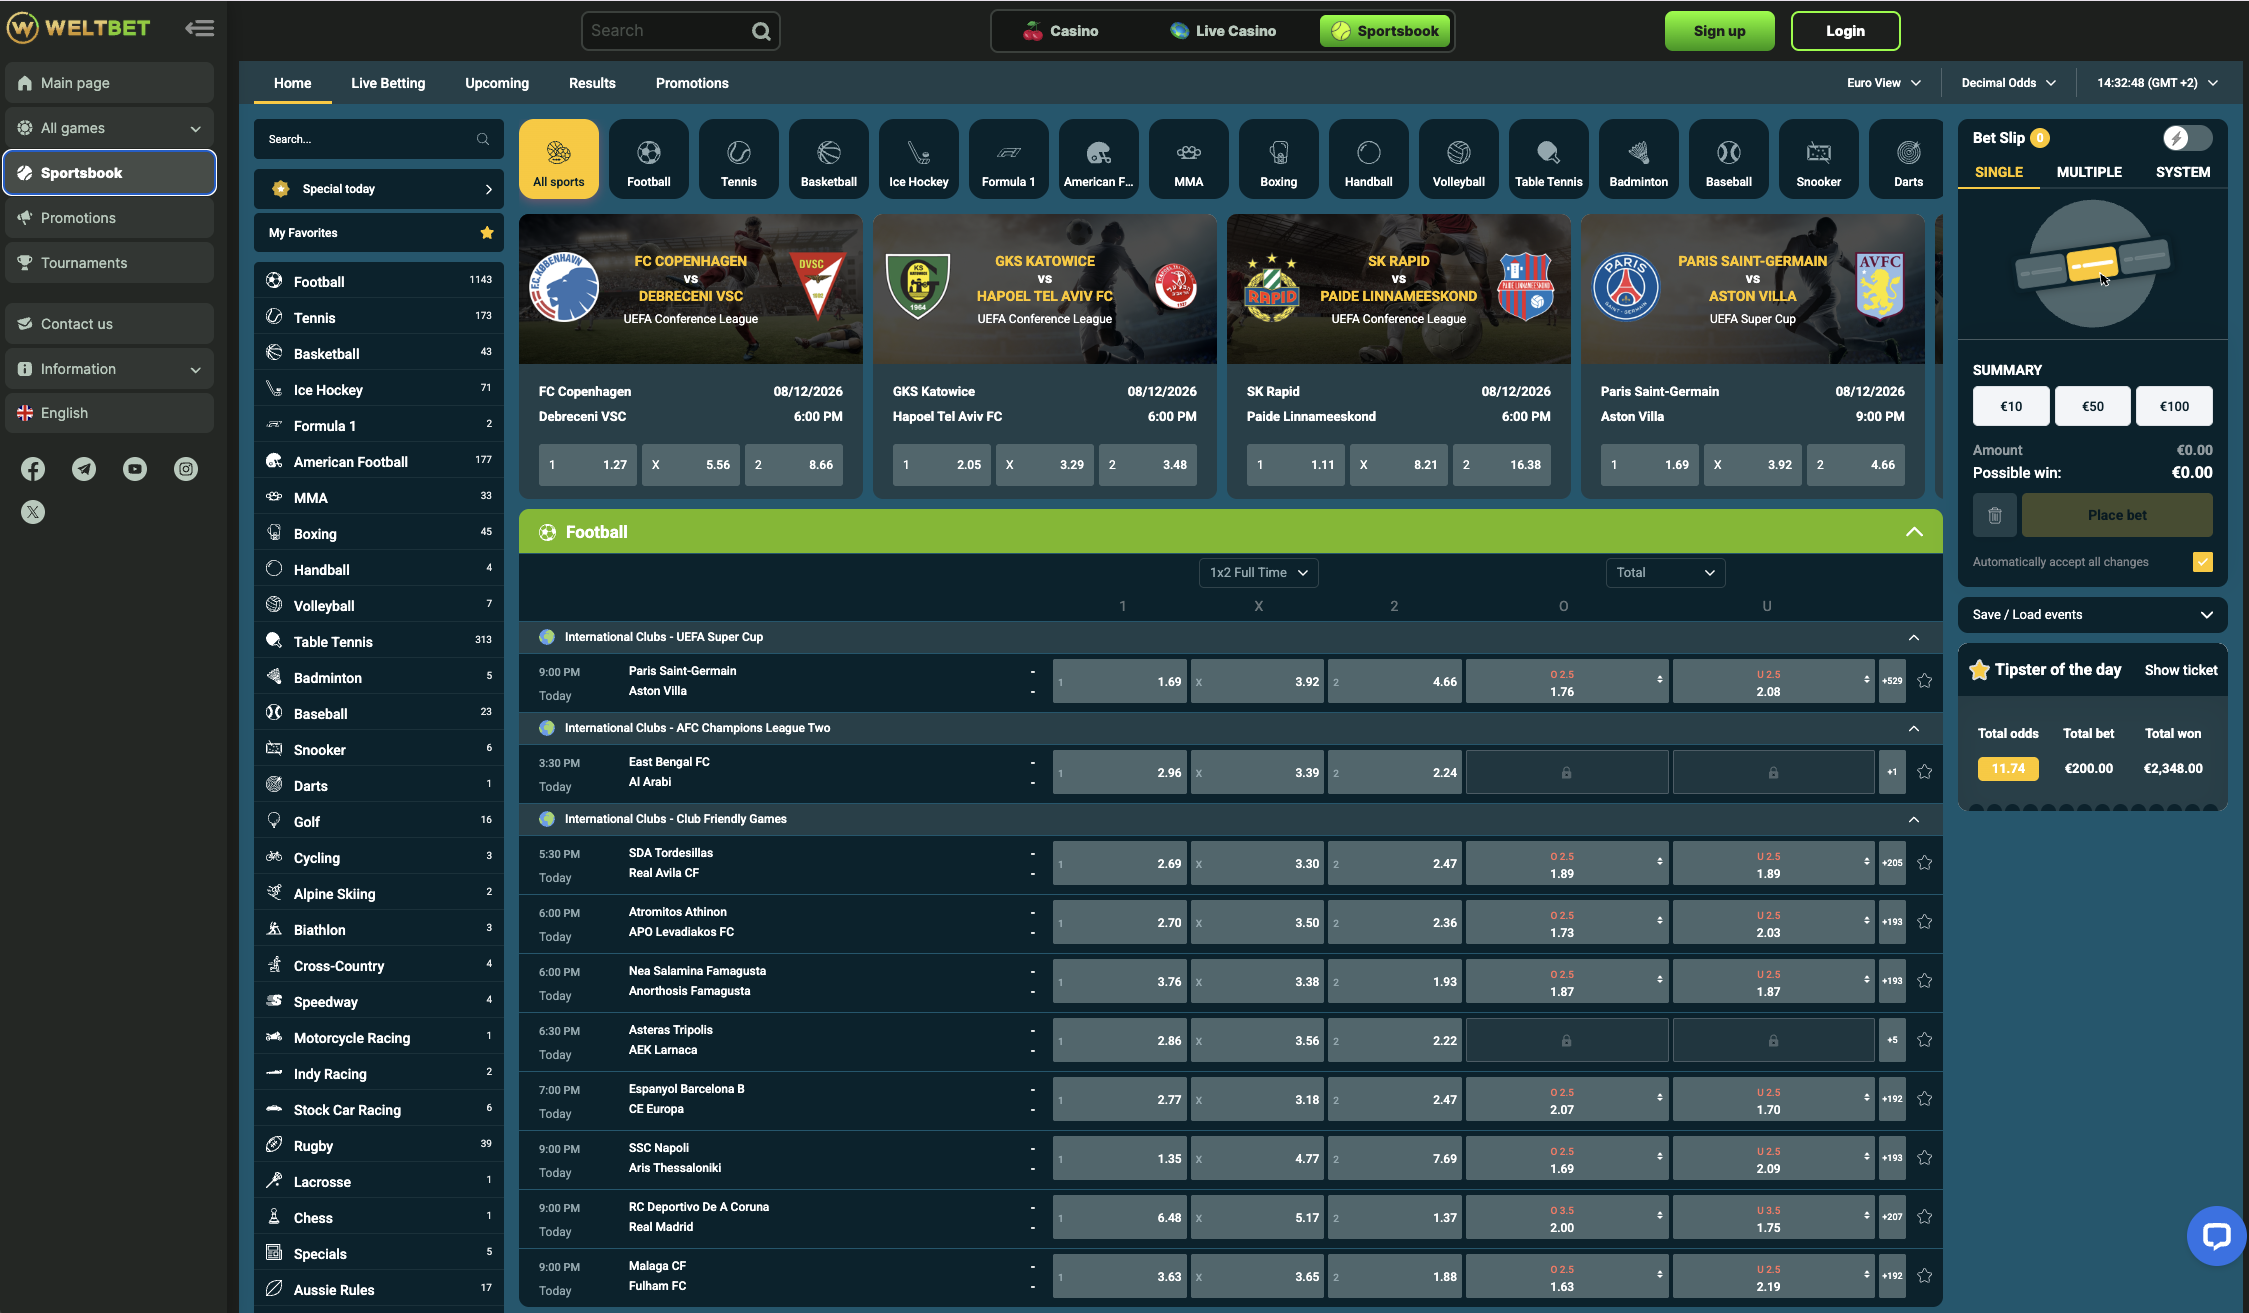Image resolution: width=2249 pixels, height=1313 pixels.
Task: Favorite the Atromitos Athinon match star
Action: 1924,922
